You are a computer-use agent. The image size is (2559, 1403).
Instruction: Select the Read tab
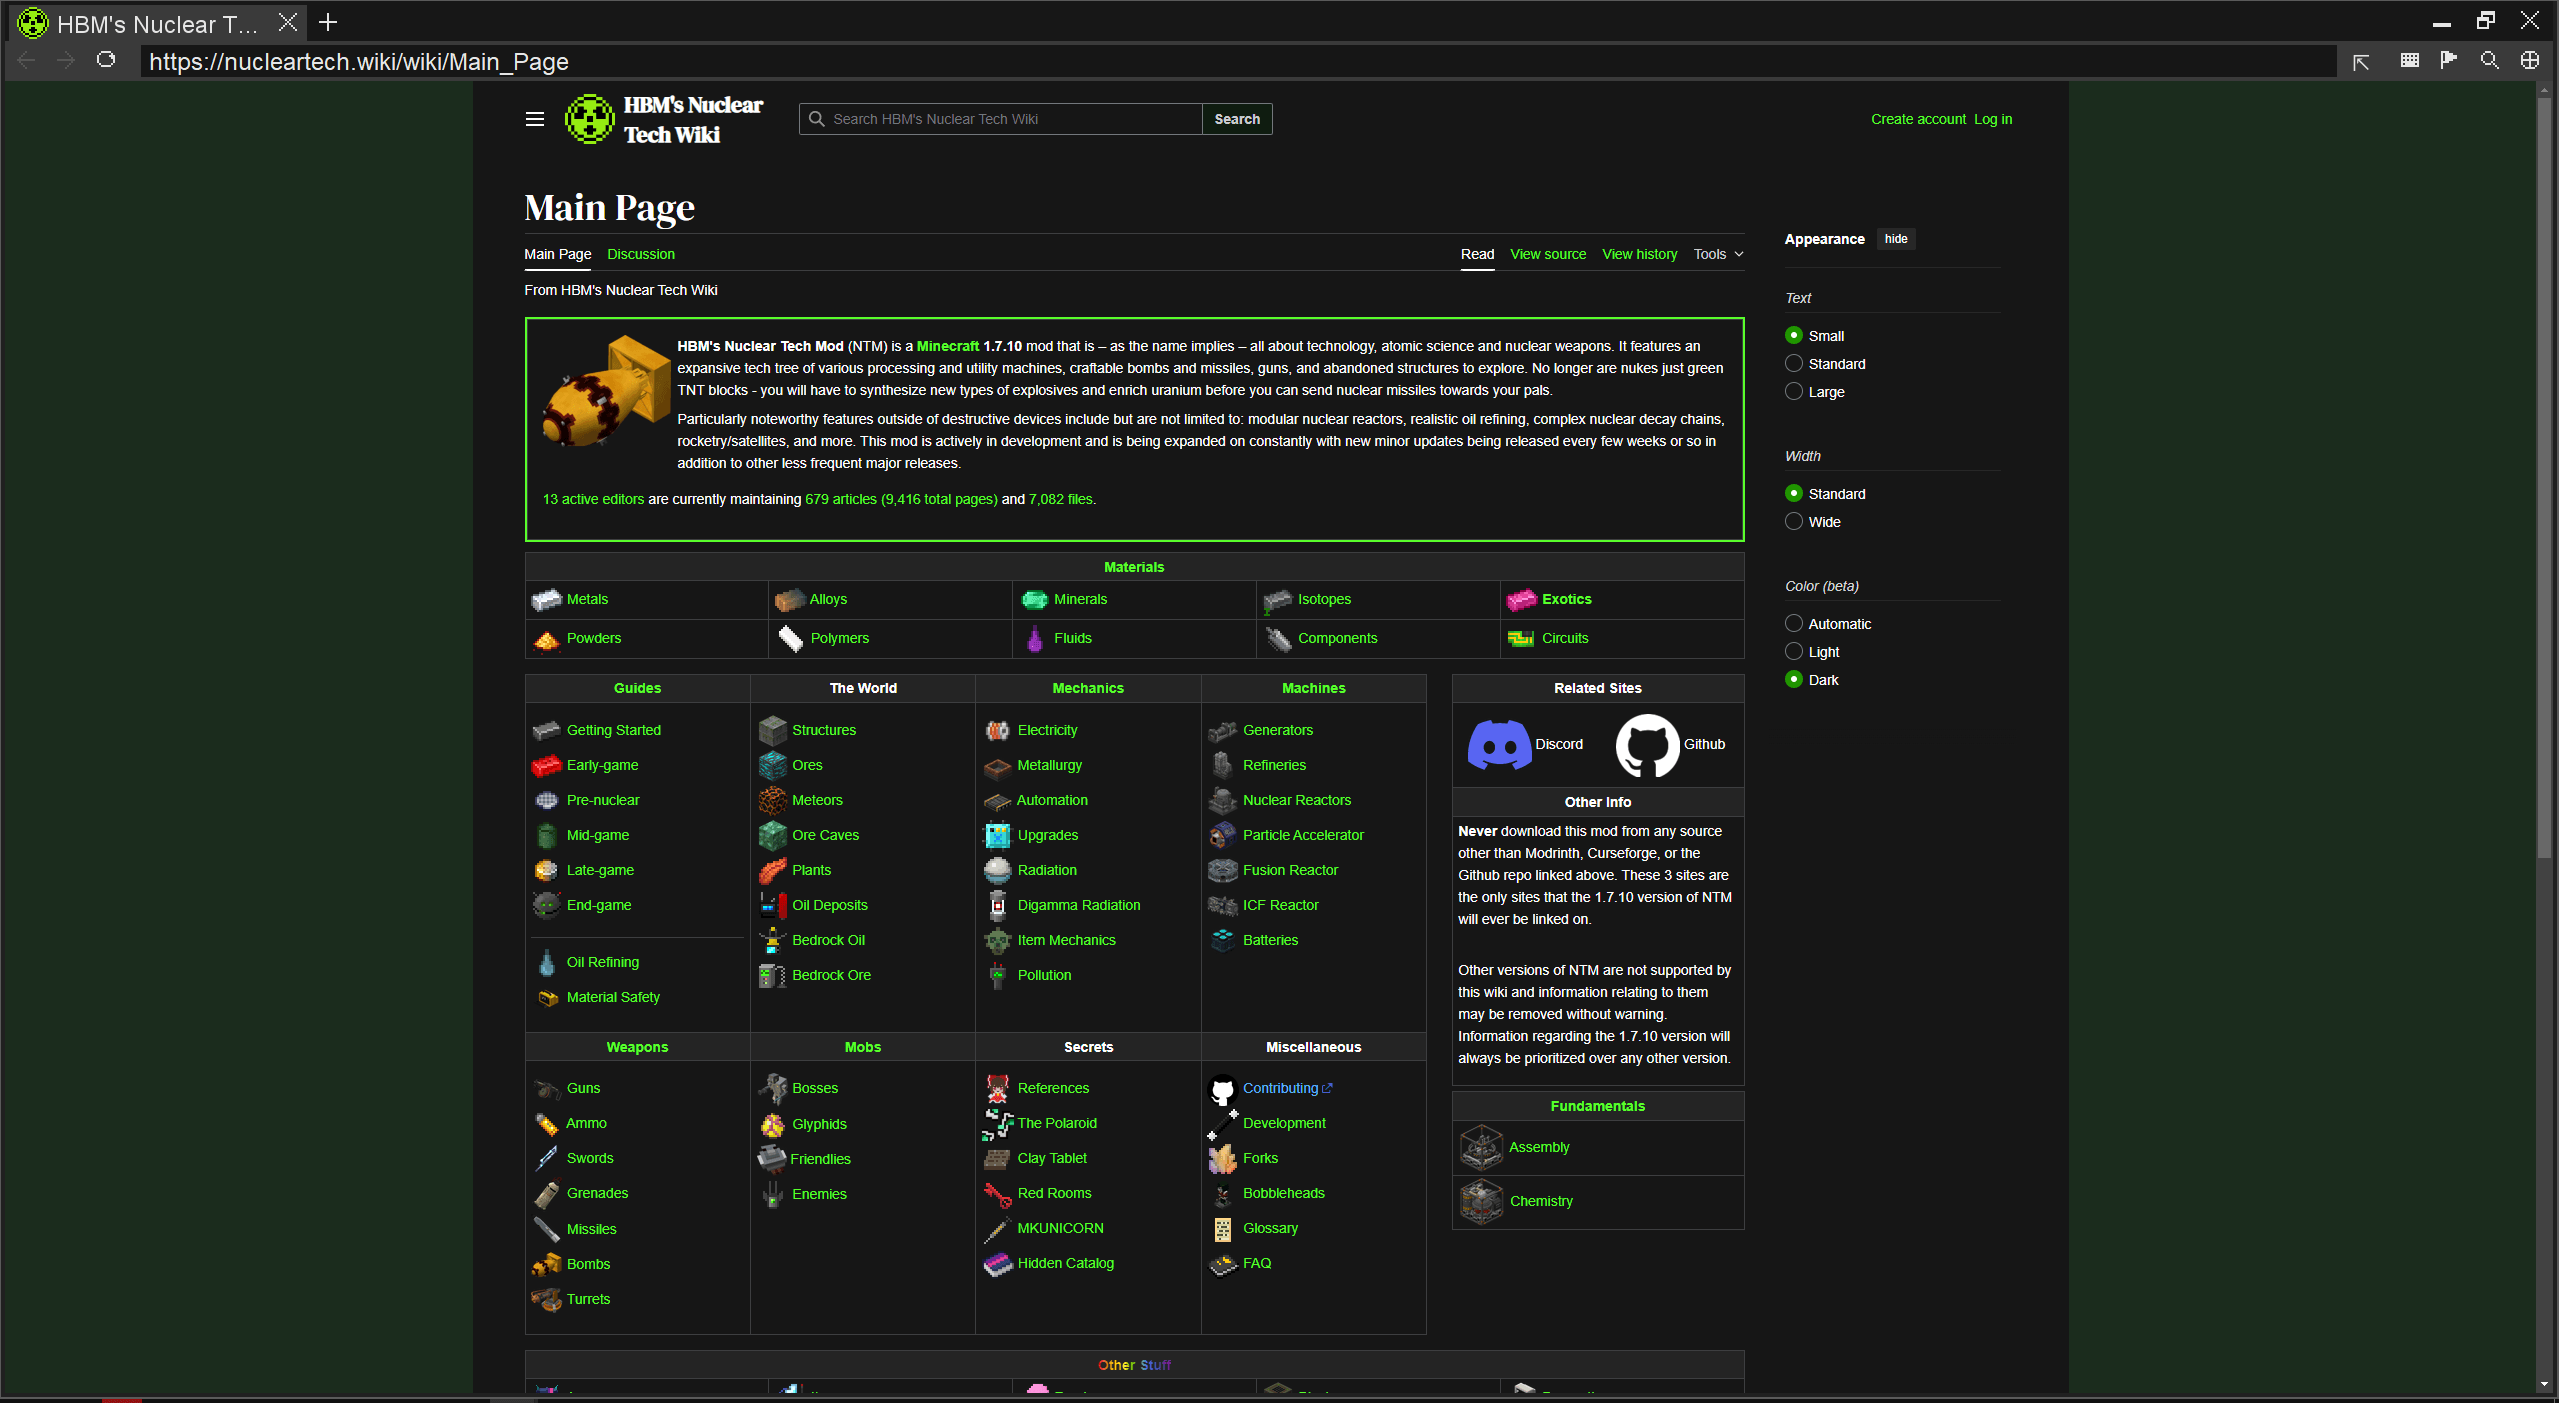[1477, 254]
